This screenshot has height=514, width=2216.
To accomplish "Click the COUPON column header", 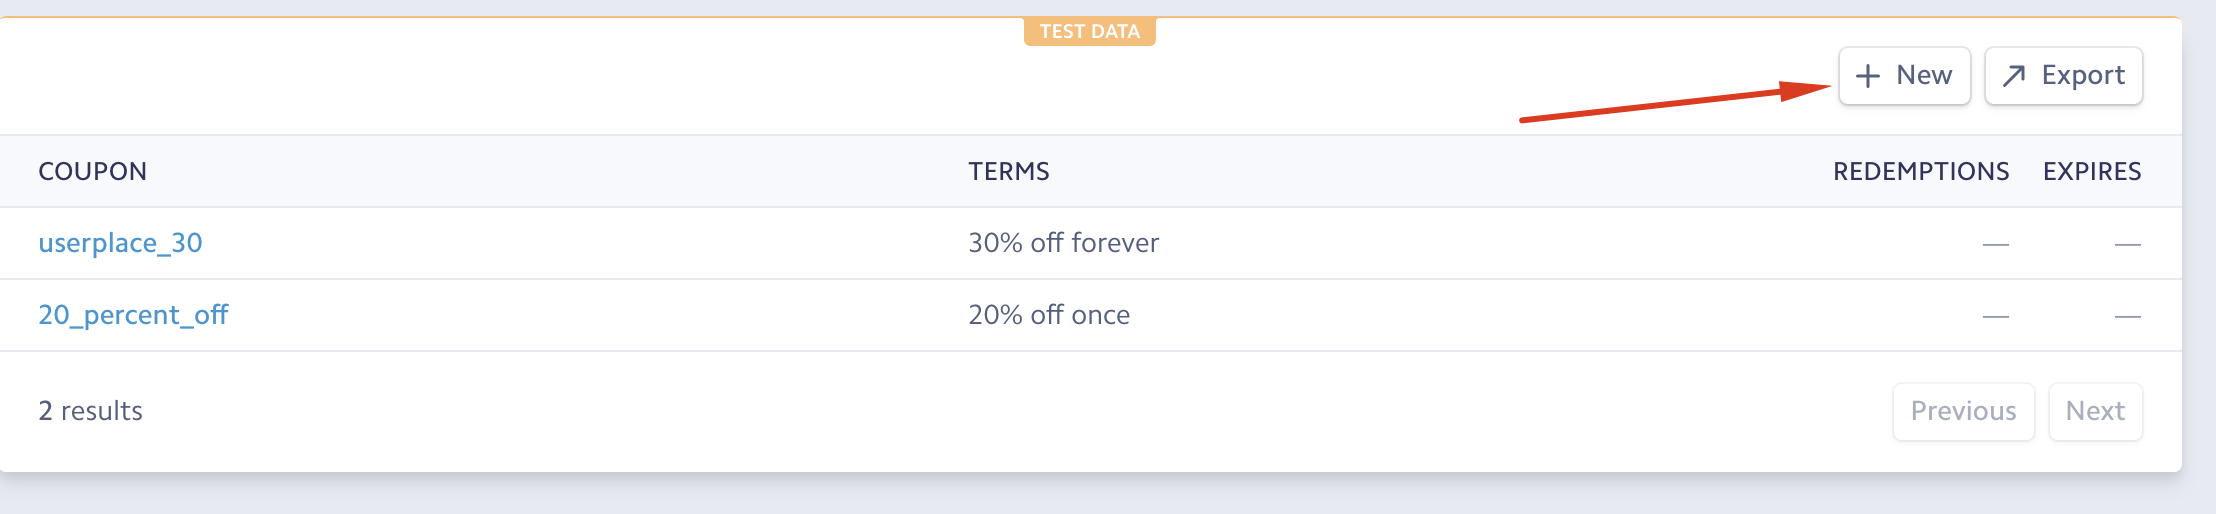I will tap(93, 172).
